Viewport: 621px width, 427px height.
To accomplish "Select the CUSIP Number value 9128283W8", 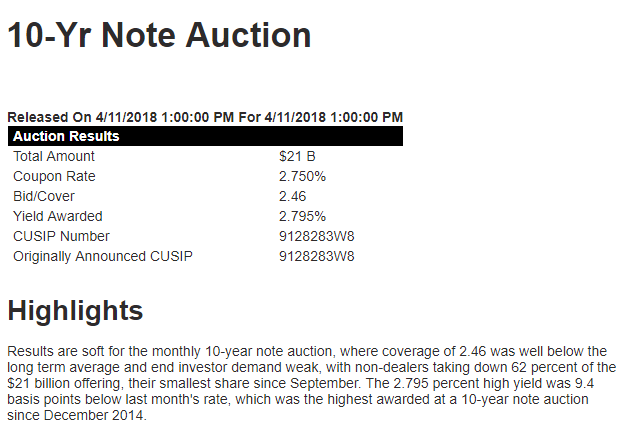I will [x=316, y=236].
